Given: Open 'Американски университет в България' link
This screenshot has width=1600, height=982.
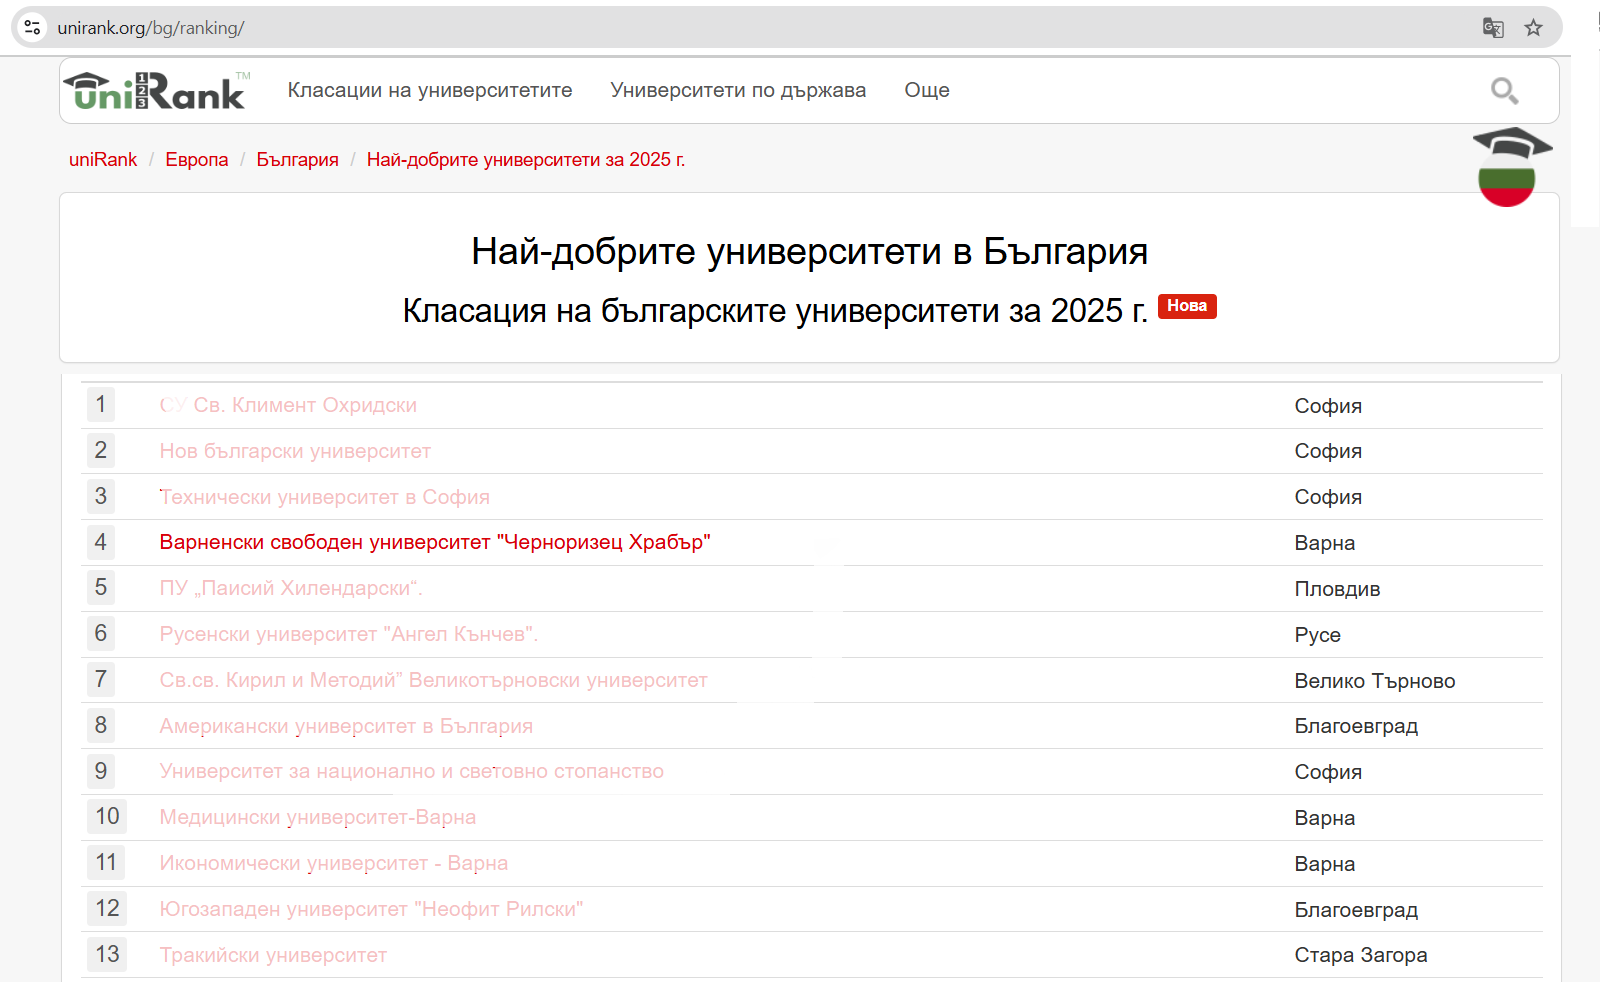Looking at the screenshot, I should [346, 727].
